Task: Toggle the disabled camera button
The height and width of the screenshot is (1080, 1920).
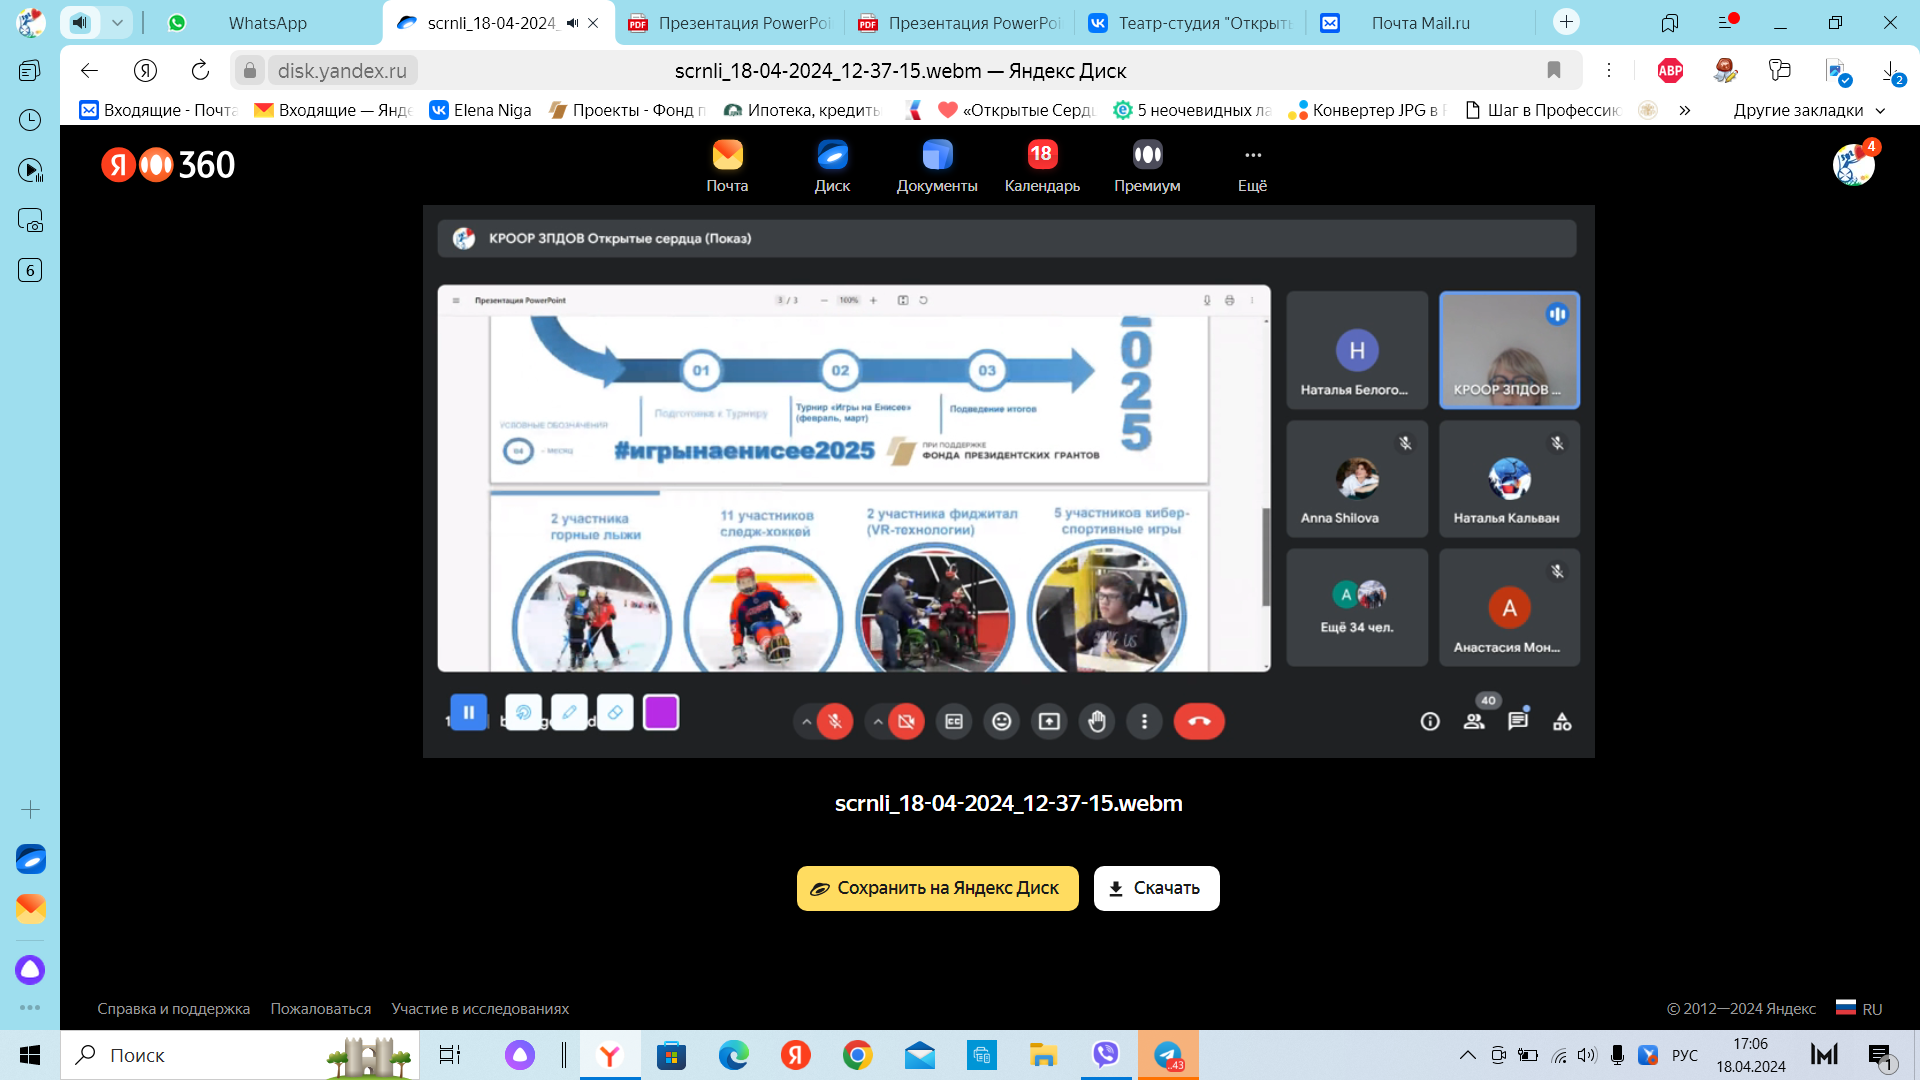Action: pyautogui.click(x=906, y=722)
